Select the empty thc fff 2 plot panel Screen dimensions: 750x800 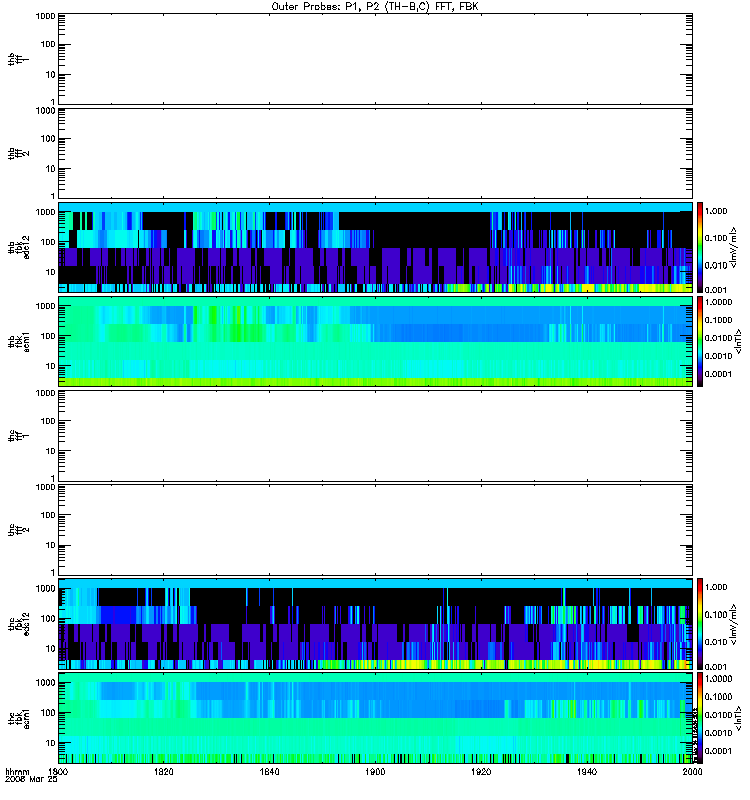coord(376,530)
